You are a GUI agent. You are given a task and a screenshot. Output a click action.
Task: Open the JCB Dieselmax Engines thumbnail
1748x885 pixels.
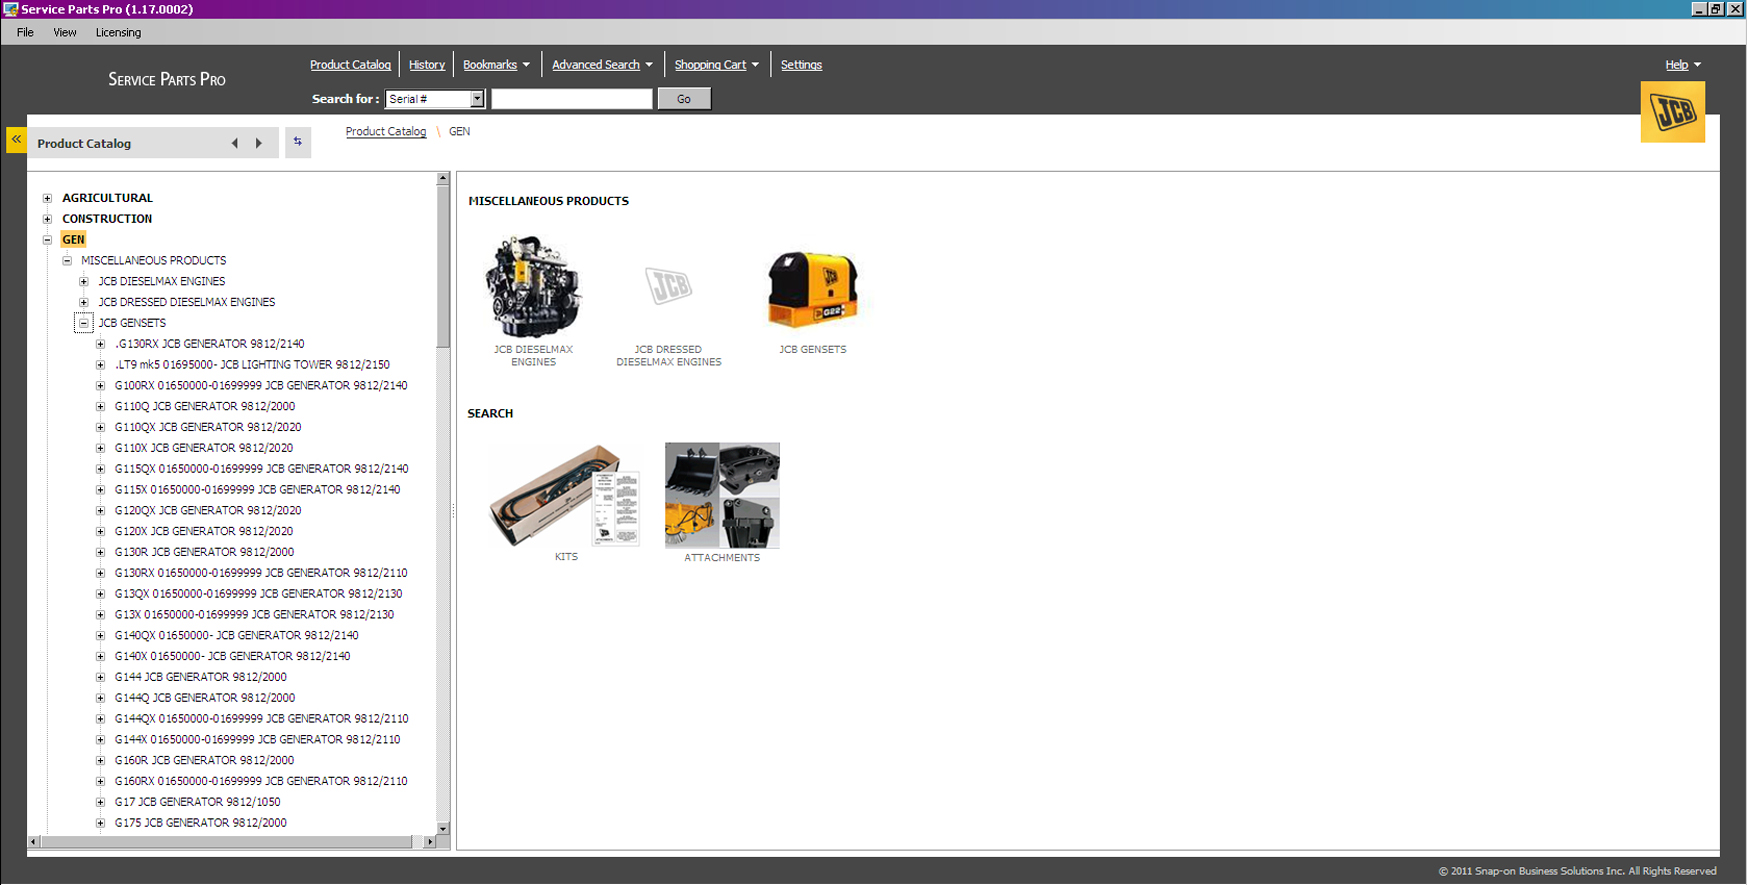click(x=533, y=287)
